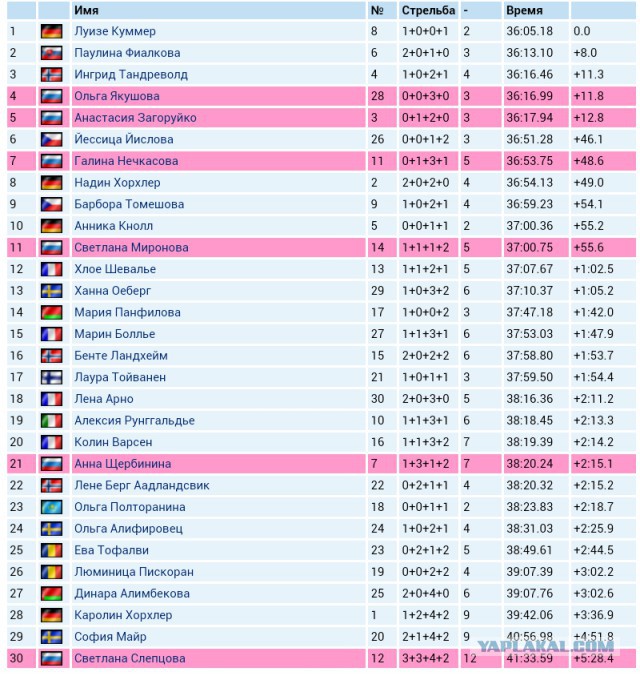Open athlete link Мария Панфилова
Screen dimensions: 640x676
pos(127,312)
